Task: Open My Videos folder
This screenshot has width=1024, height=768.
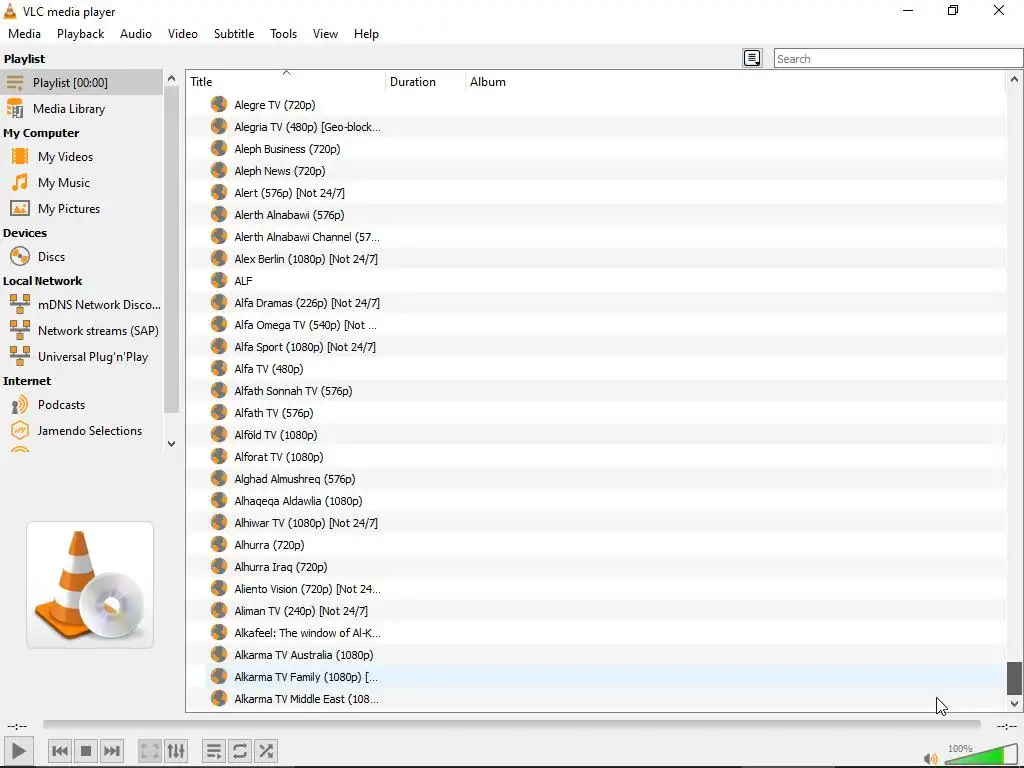Action: pos(81,157)
